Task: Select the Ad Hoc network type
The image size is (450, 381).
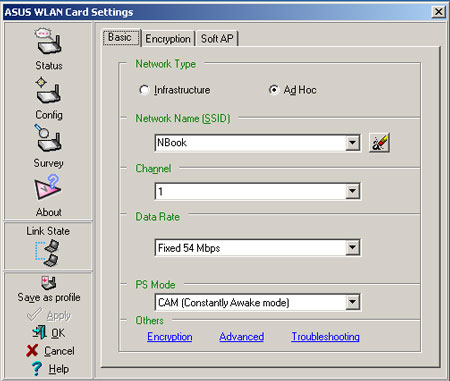Action: tap(274, 90)
